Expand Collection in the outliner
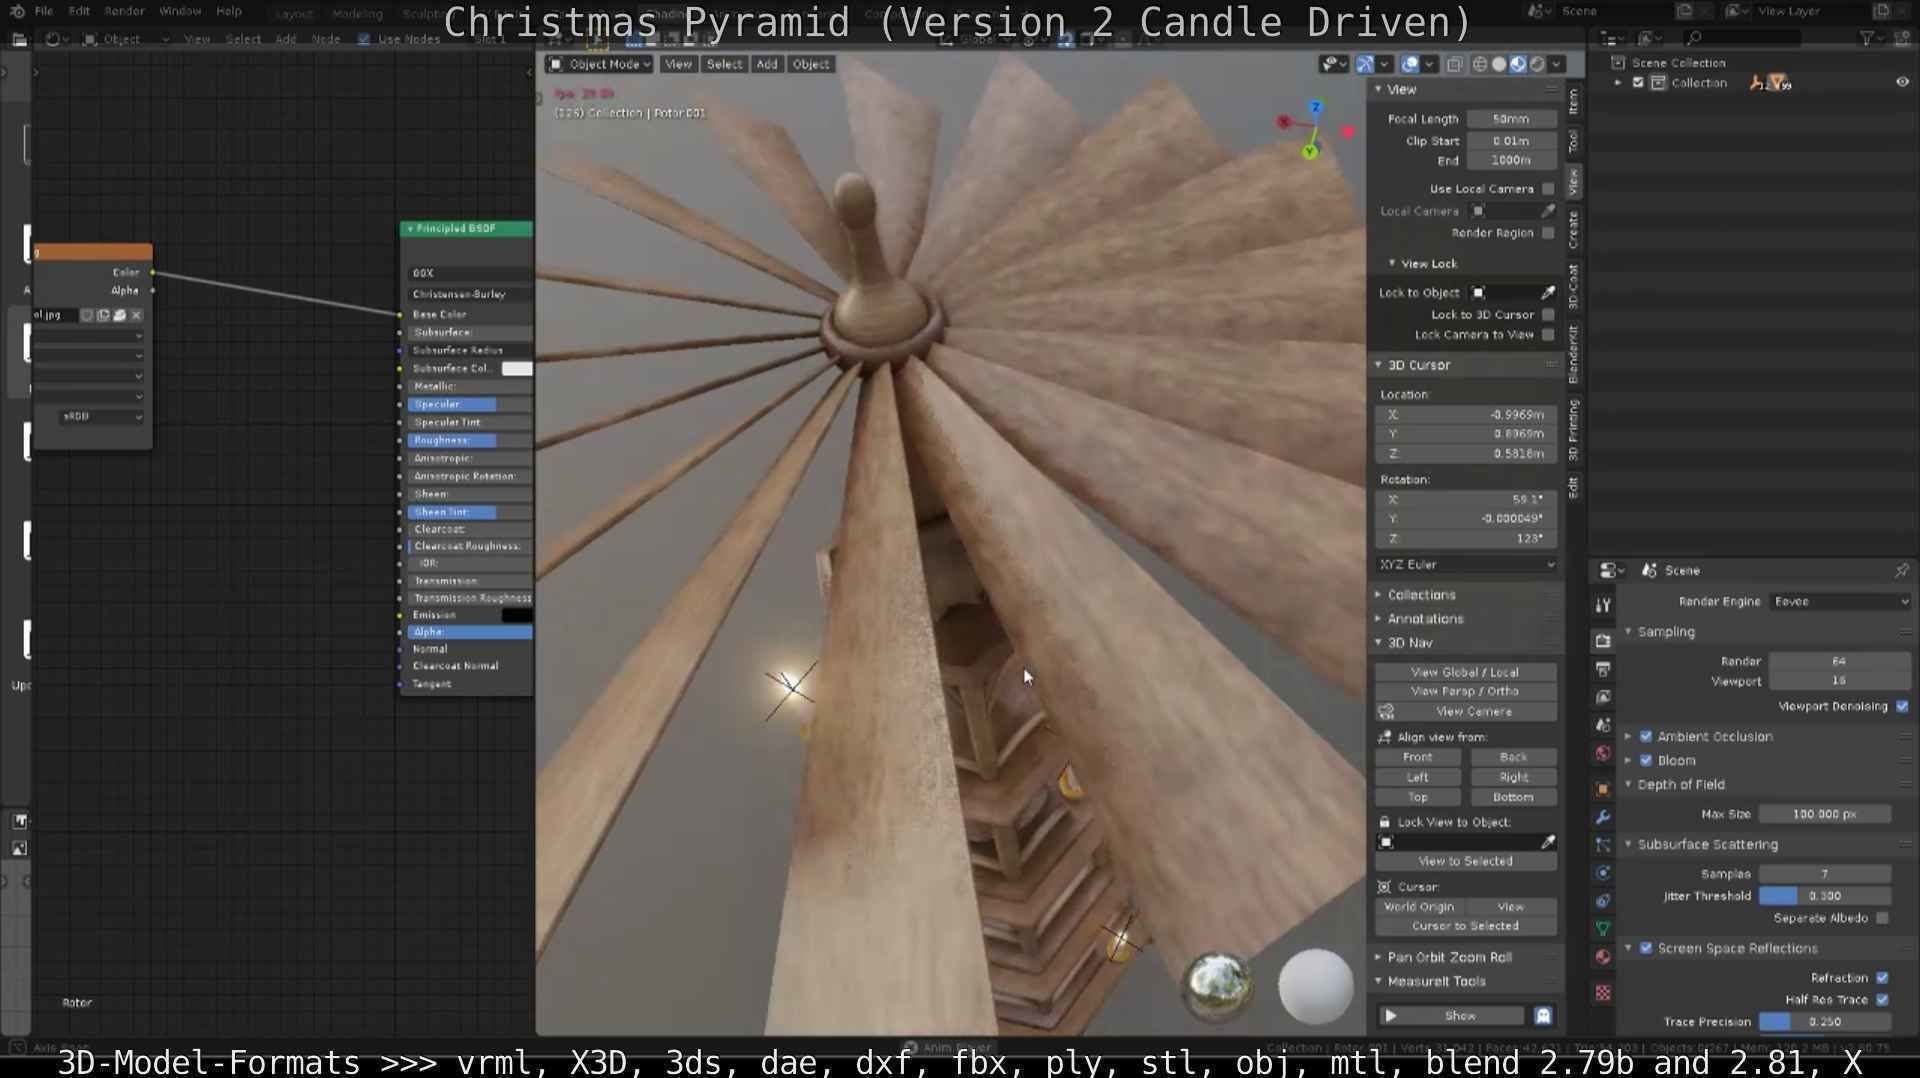Viewport: 1920px width, 1078px height. [1618, 83]
